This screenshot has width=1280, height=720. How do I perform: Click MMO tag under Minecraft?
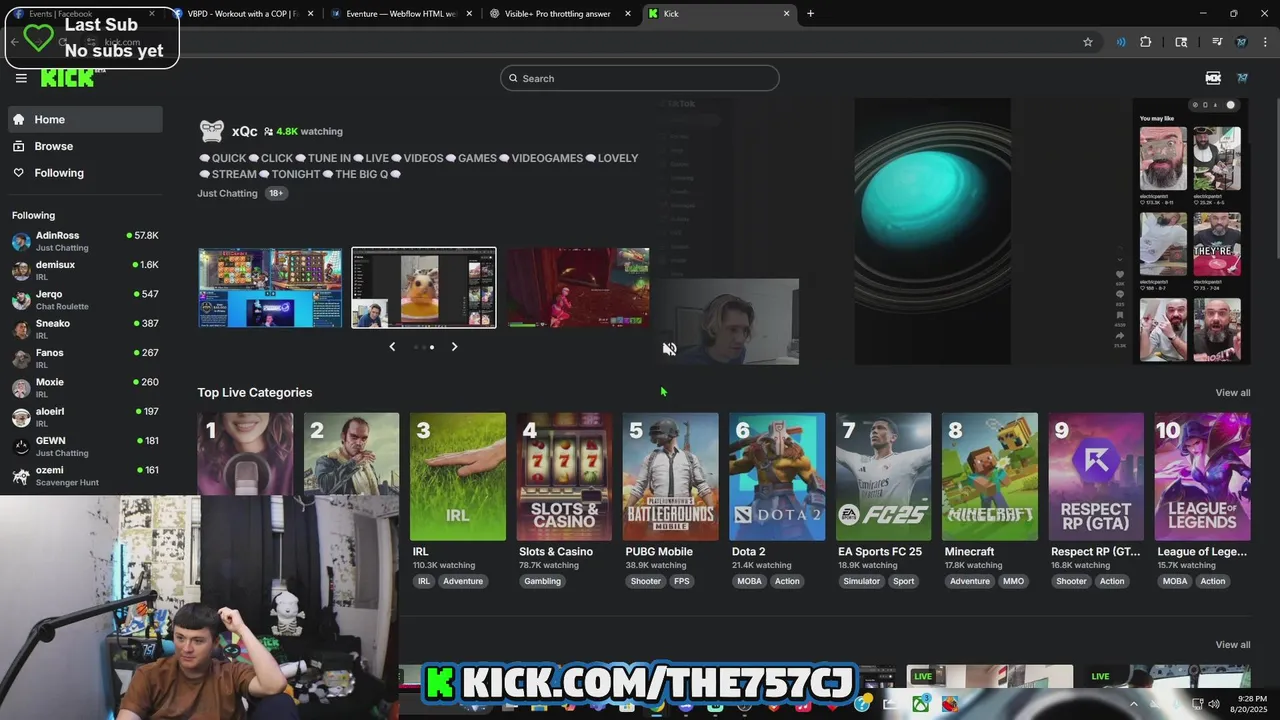point(1014,581)
